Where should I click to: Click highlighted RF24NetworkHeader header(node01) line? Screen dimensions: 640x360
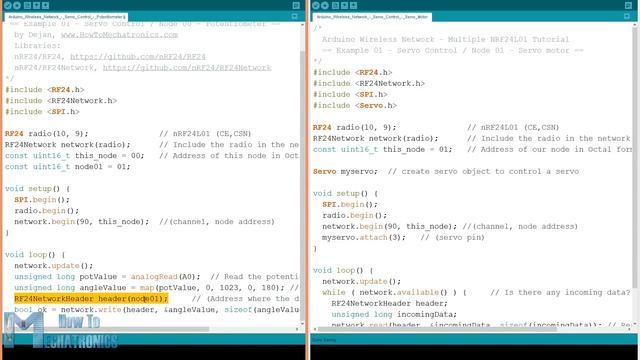tap(91, 299)
